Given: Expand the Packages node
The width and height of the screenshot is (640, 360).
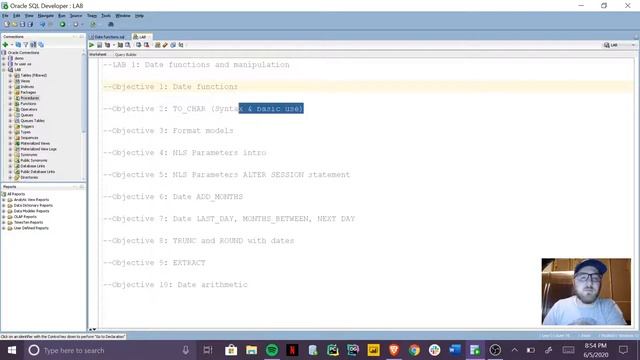Looking at the screenshot, I should (x=10, y=93).
